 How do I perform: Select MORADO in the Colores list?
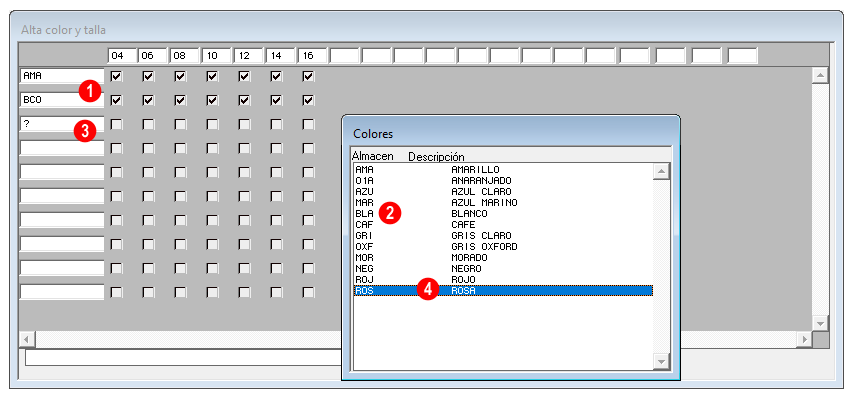(503, 257)
